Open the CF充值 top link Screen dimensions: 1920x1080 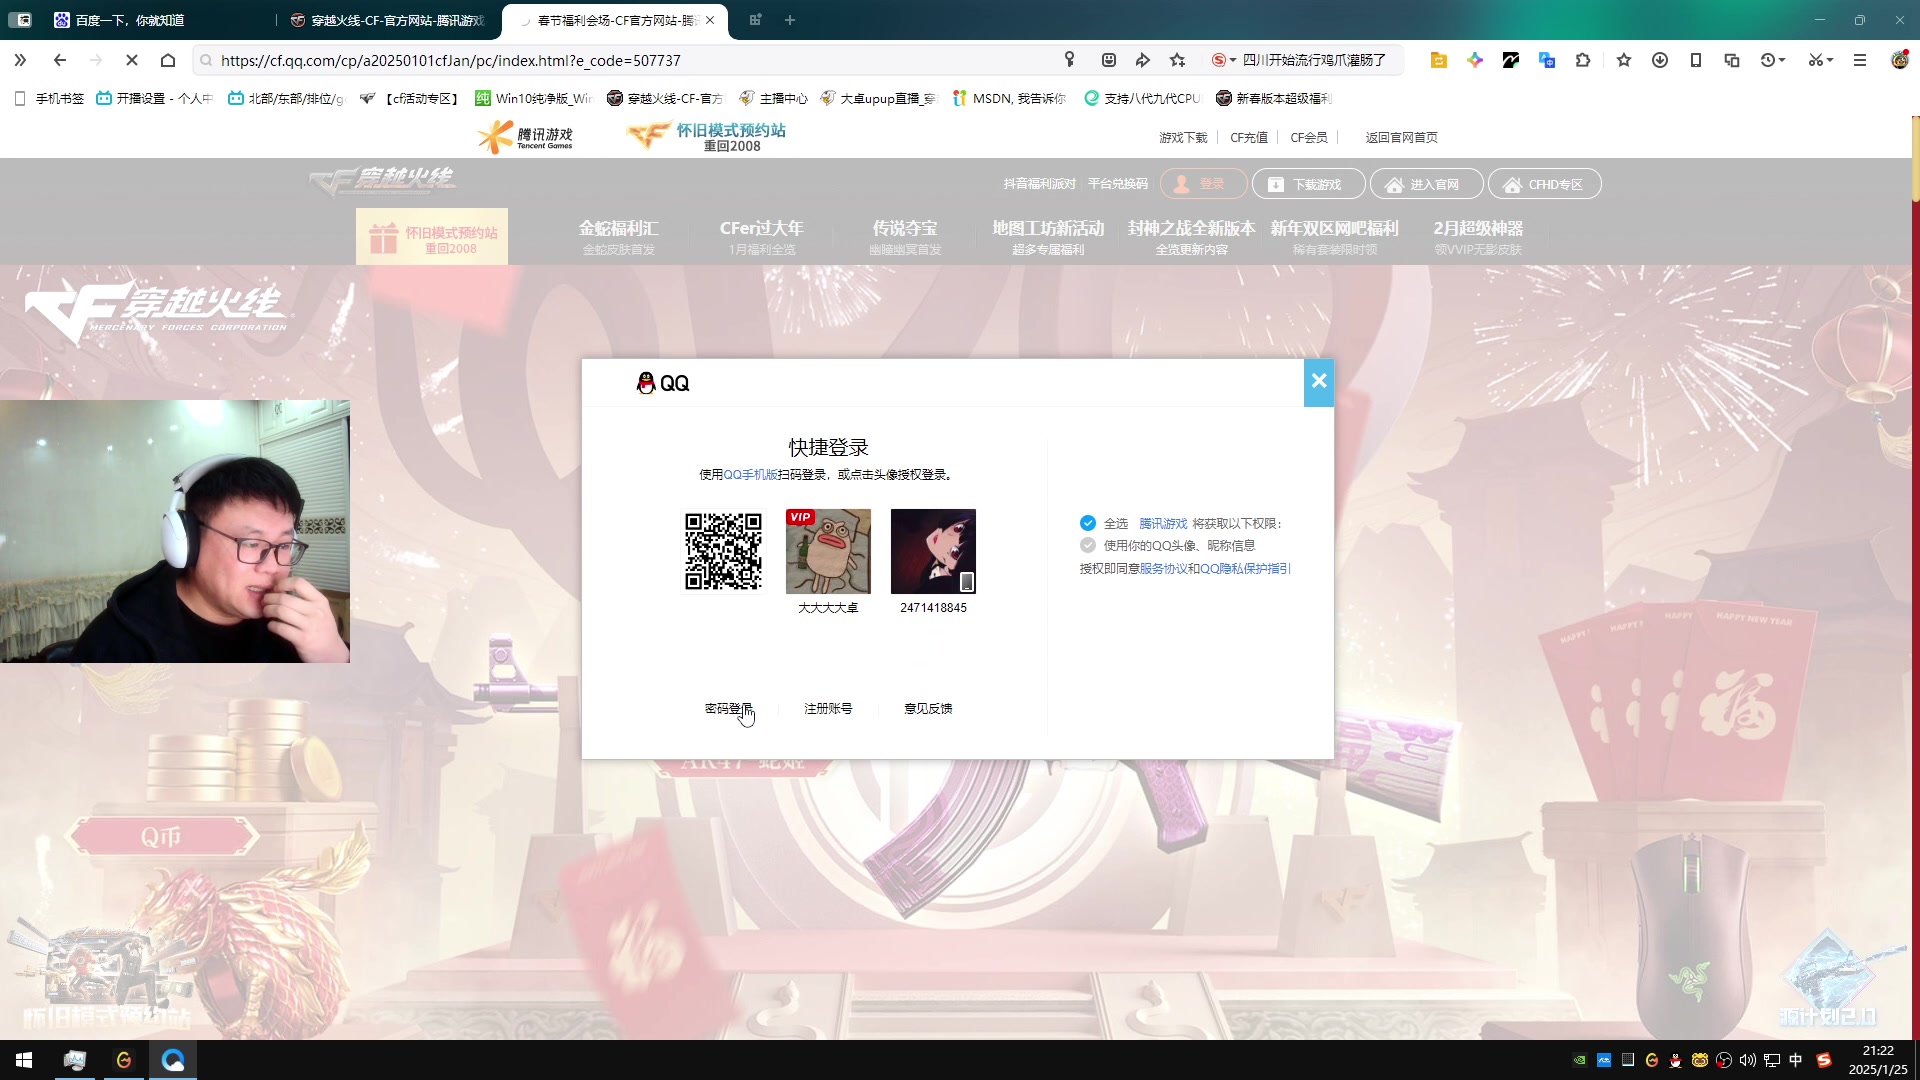(x=1249, y=137)
